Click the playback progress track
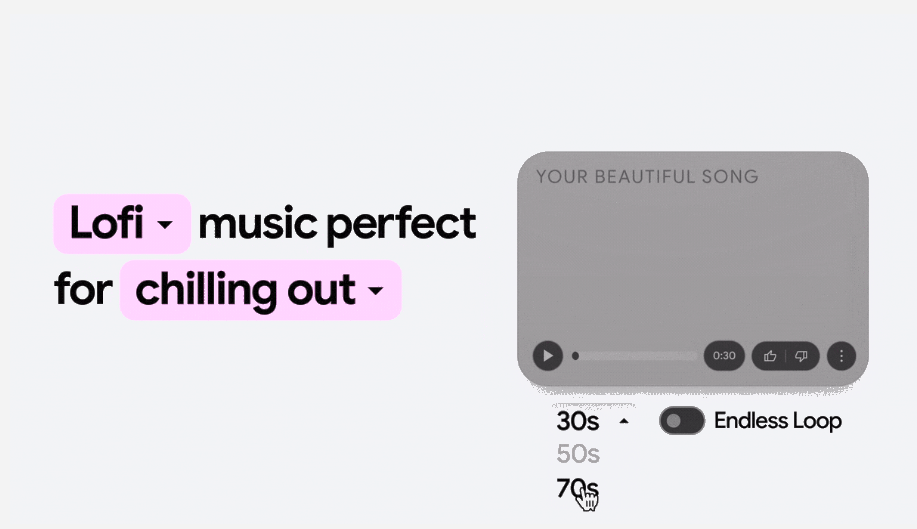The image size is (917, 529). [635, 355]
